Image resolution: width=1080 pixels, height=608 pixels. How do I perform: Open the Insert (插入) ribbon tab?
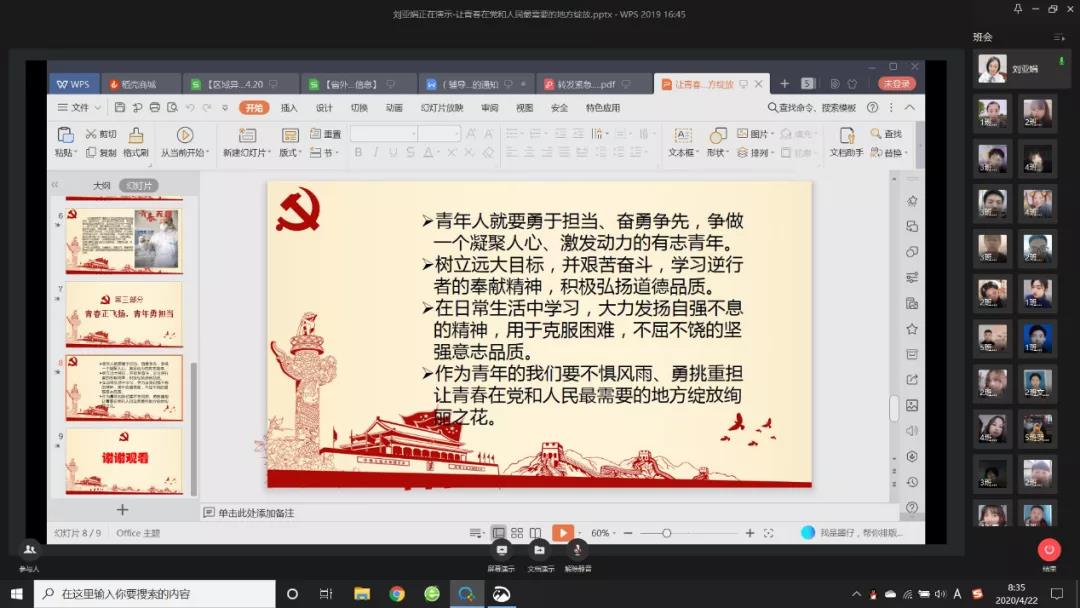point(289,108)
